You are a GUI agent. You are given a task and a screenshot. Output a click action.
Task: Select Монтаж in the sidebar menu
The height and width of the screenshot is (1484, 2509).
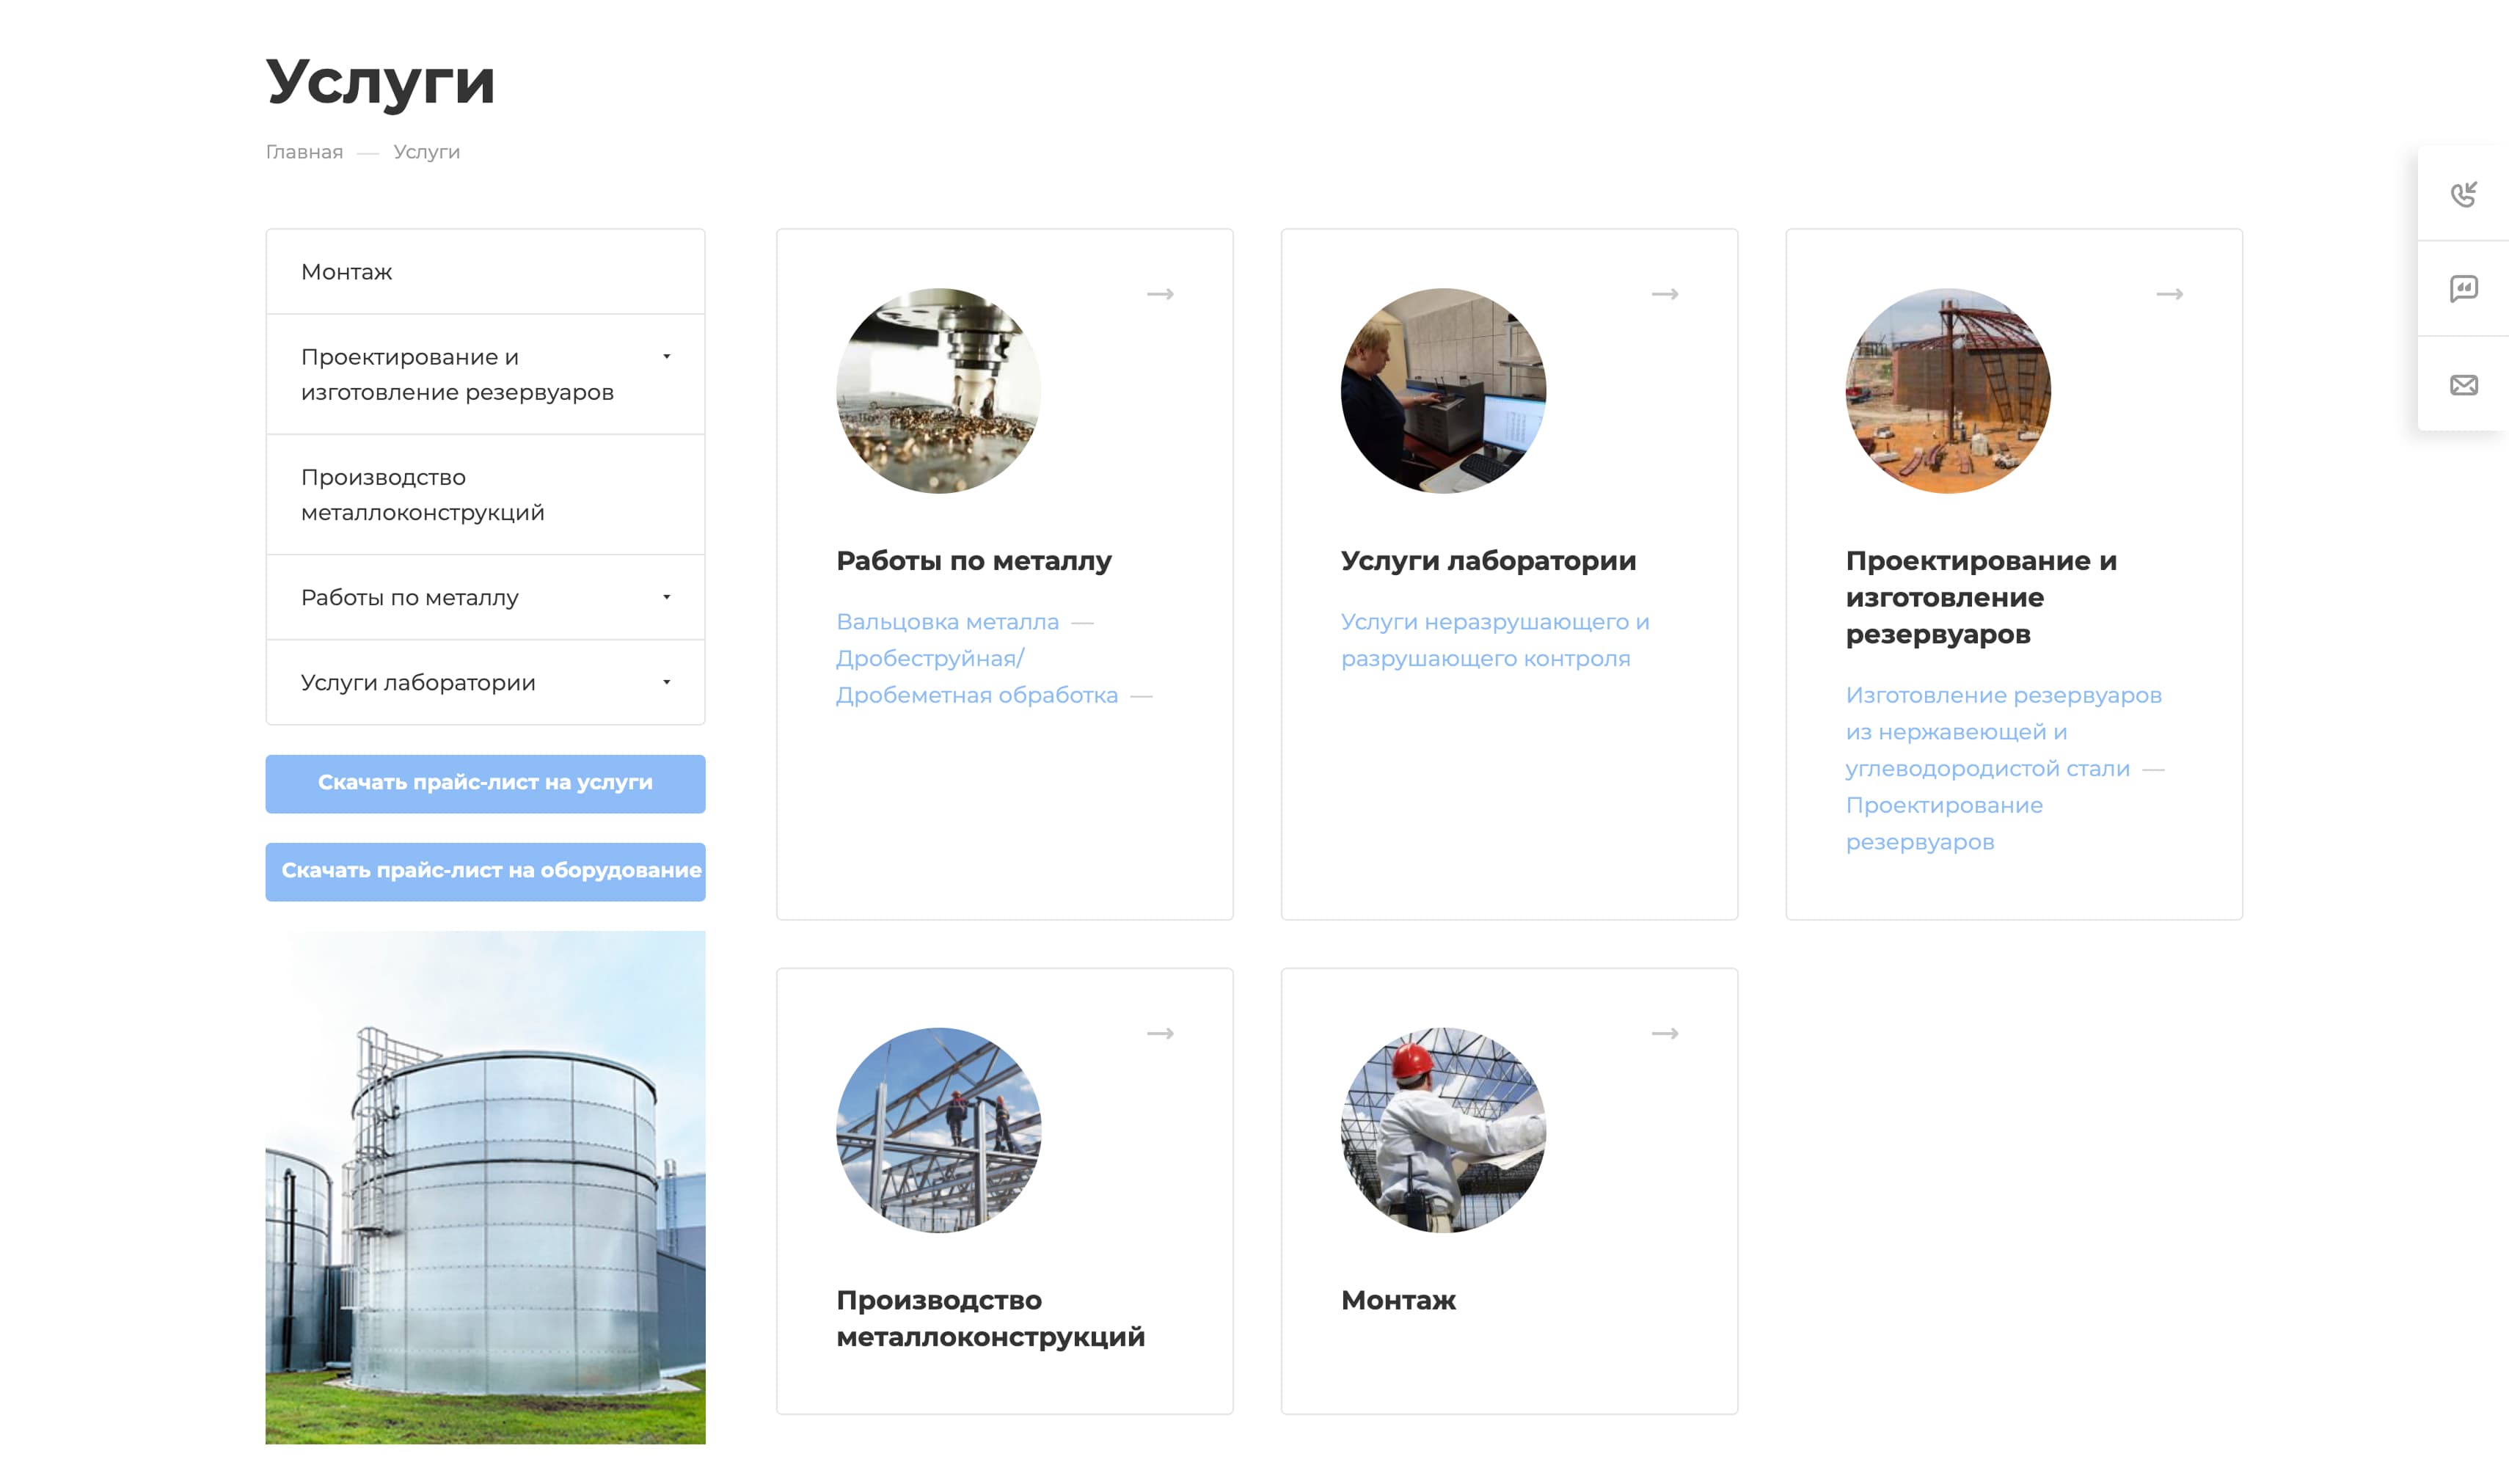(x=485, y=272)
